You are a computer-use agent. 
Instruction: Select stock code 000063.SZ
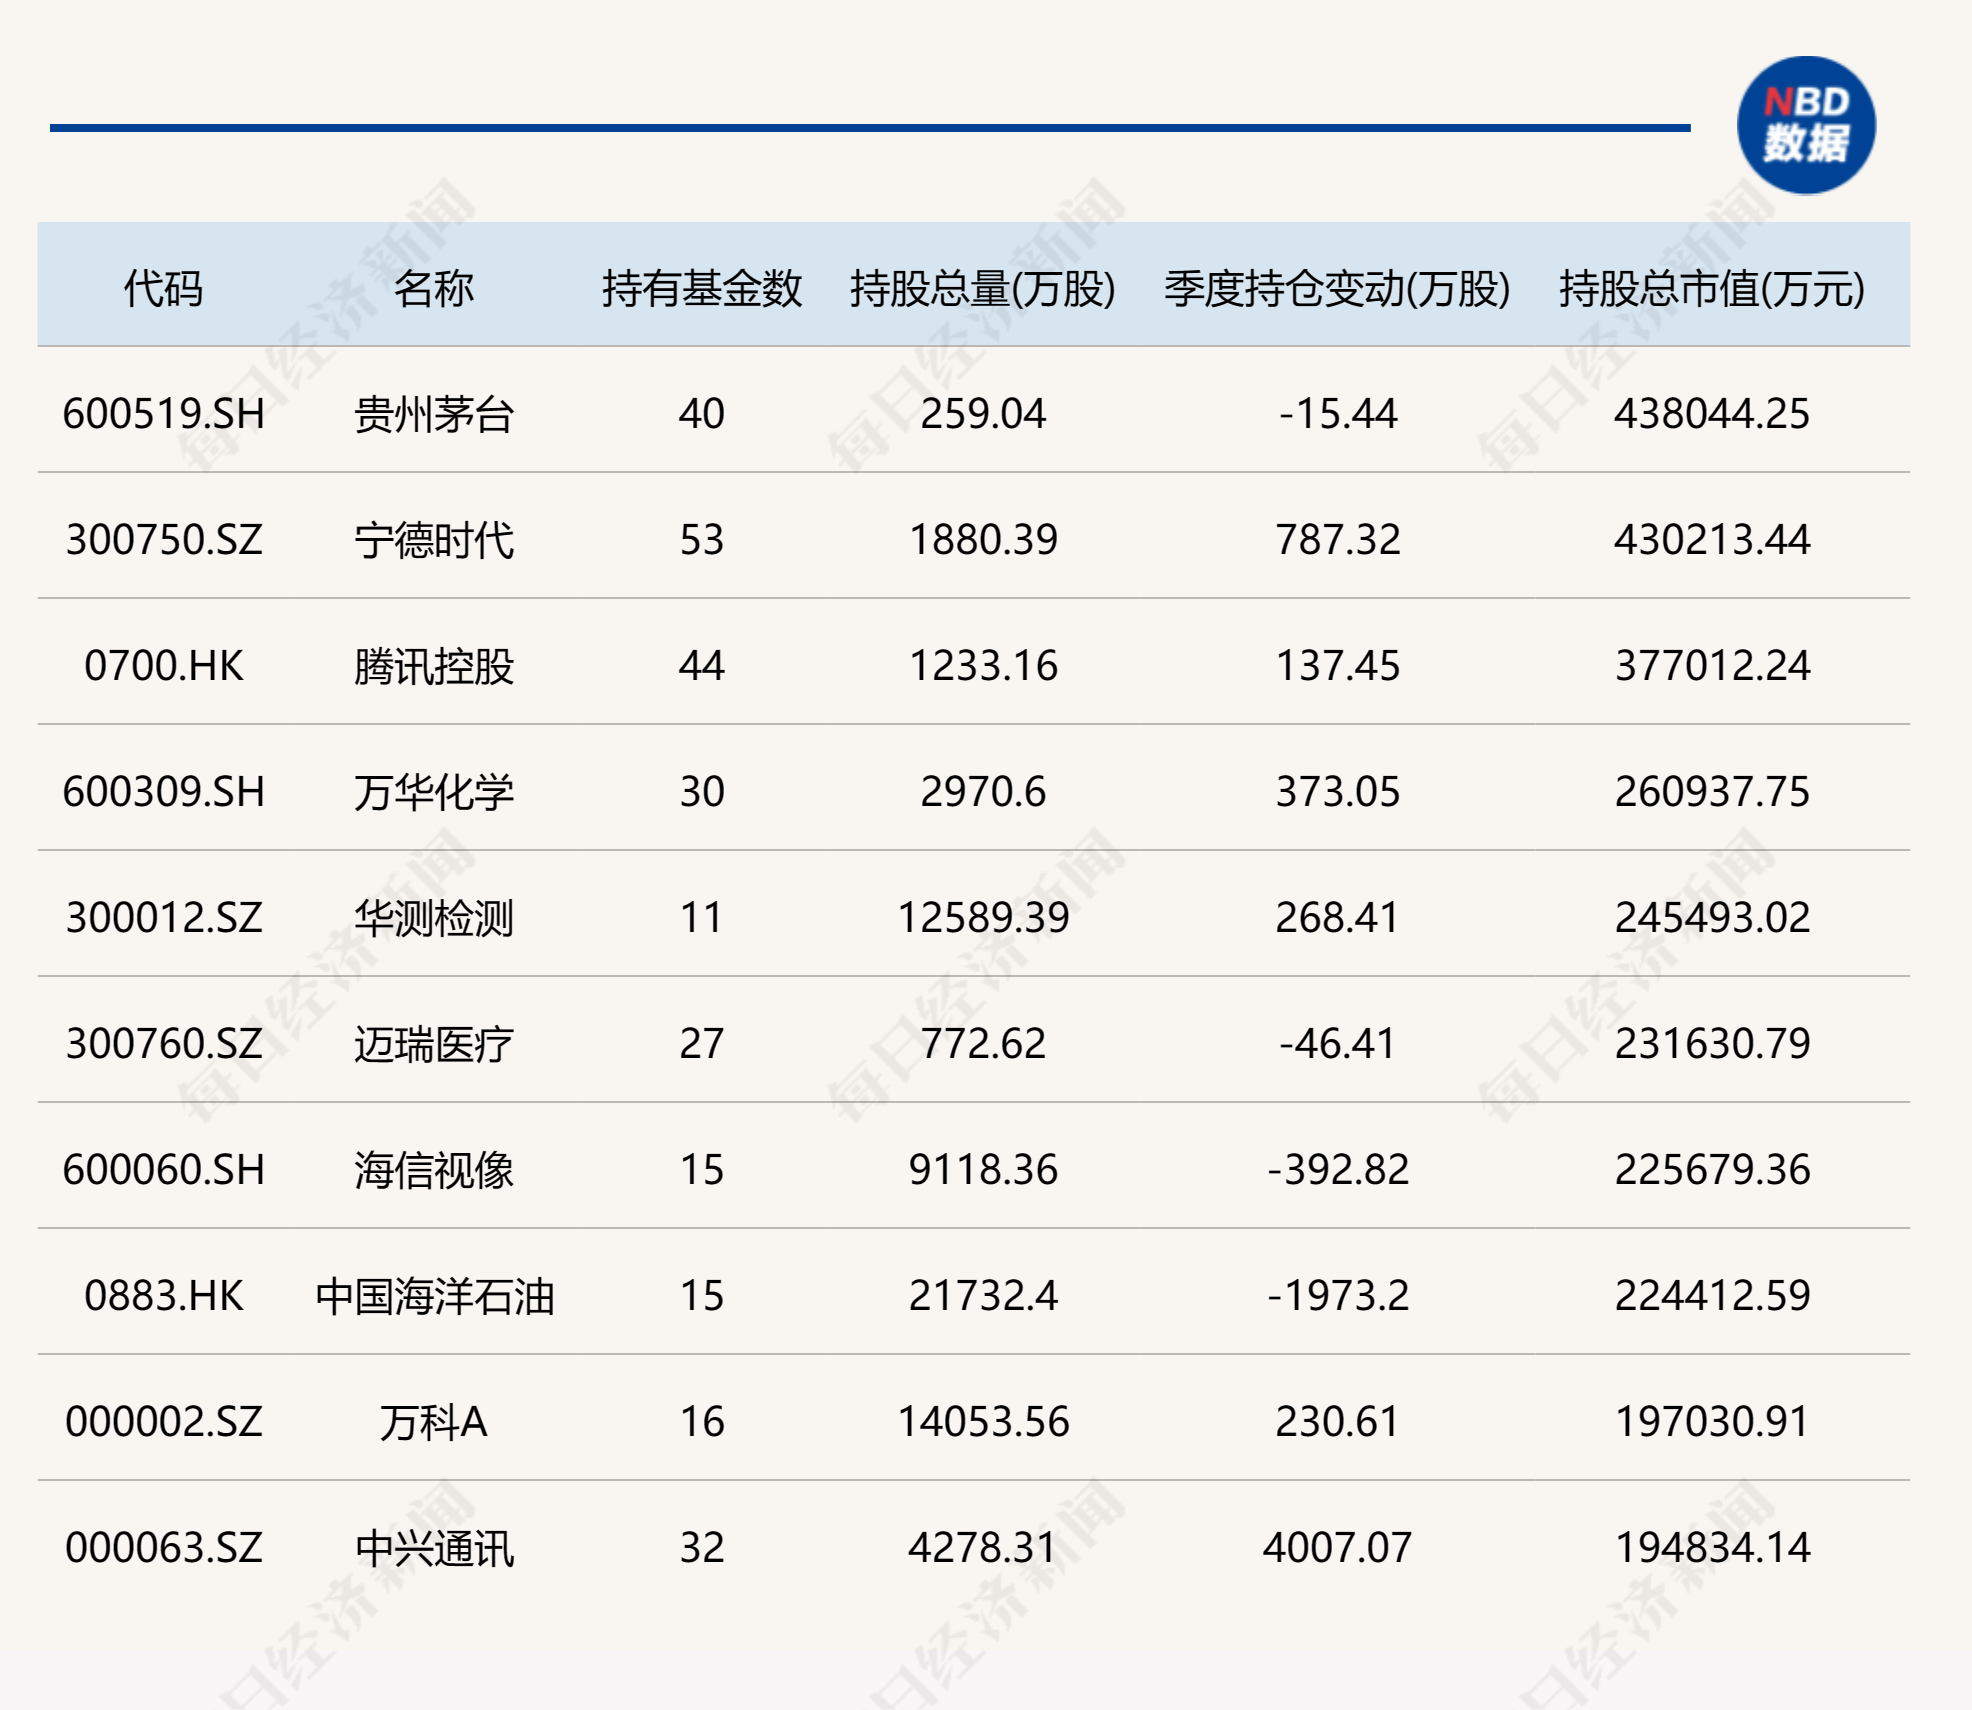(164, 1548)
